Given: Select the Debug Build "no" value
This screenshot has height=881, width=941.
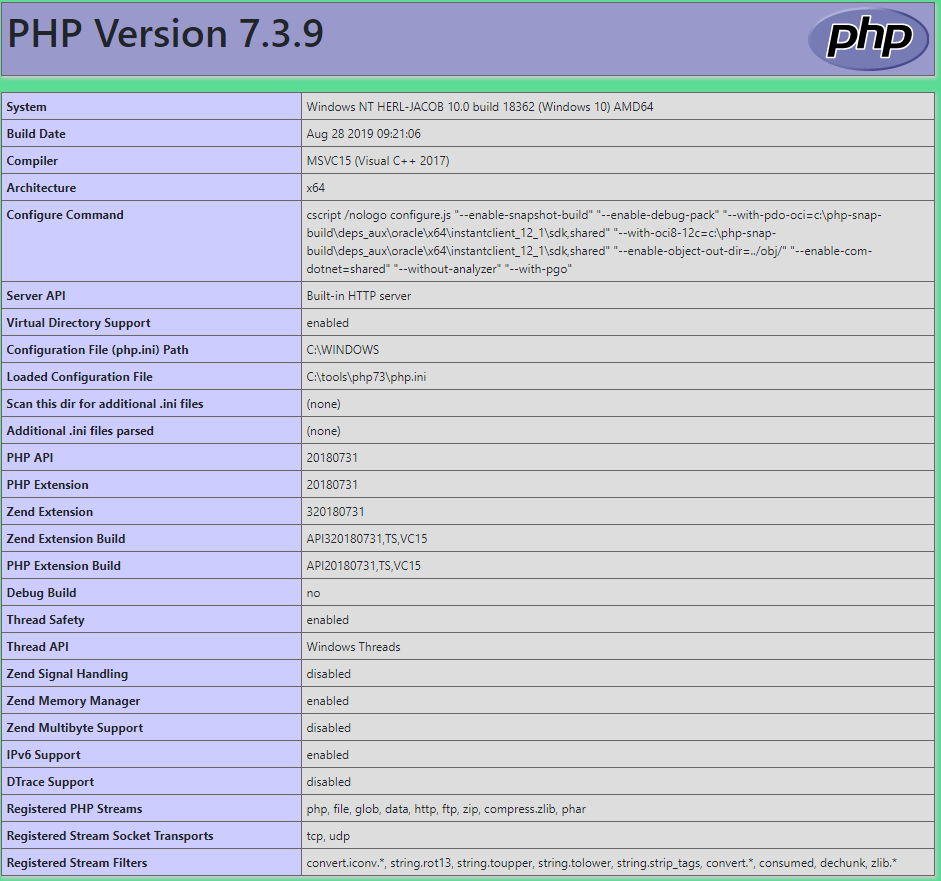Looking at the screenshot, I should click(x=313, y=593).
